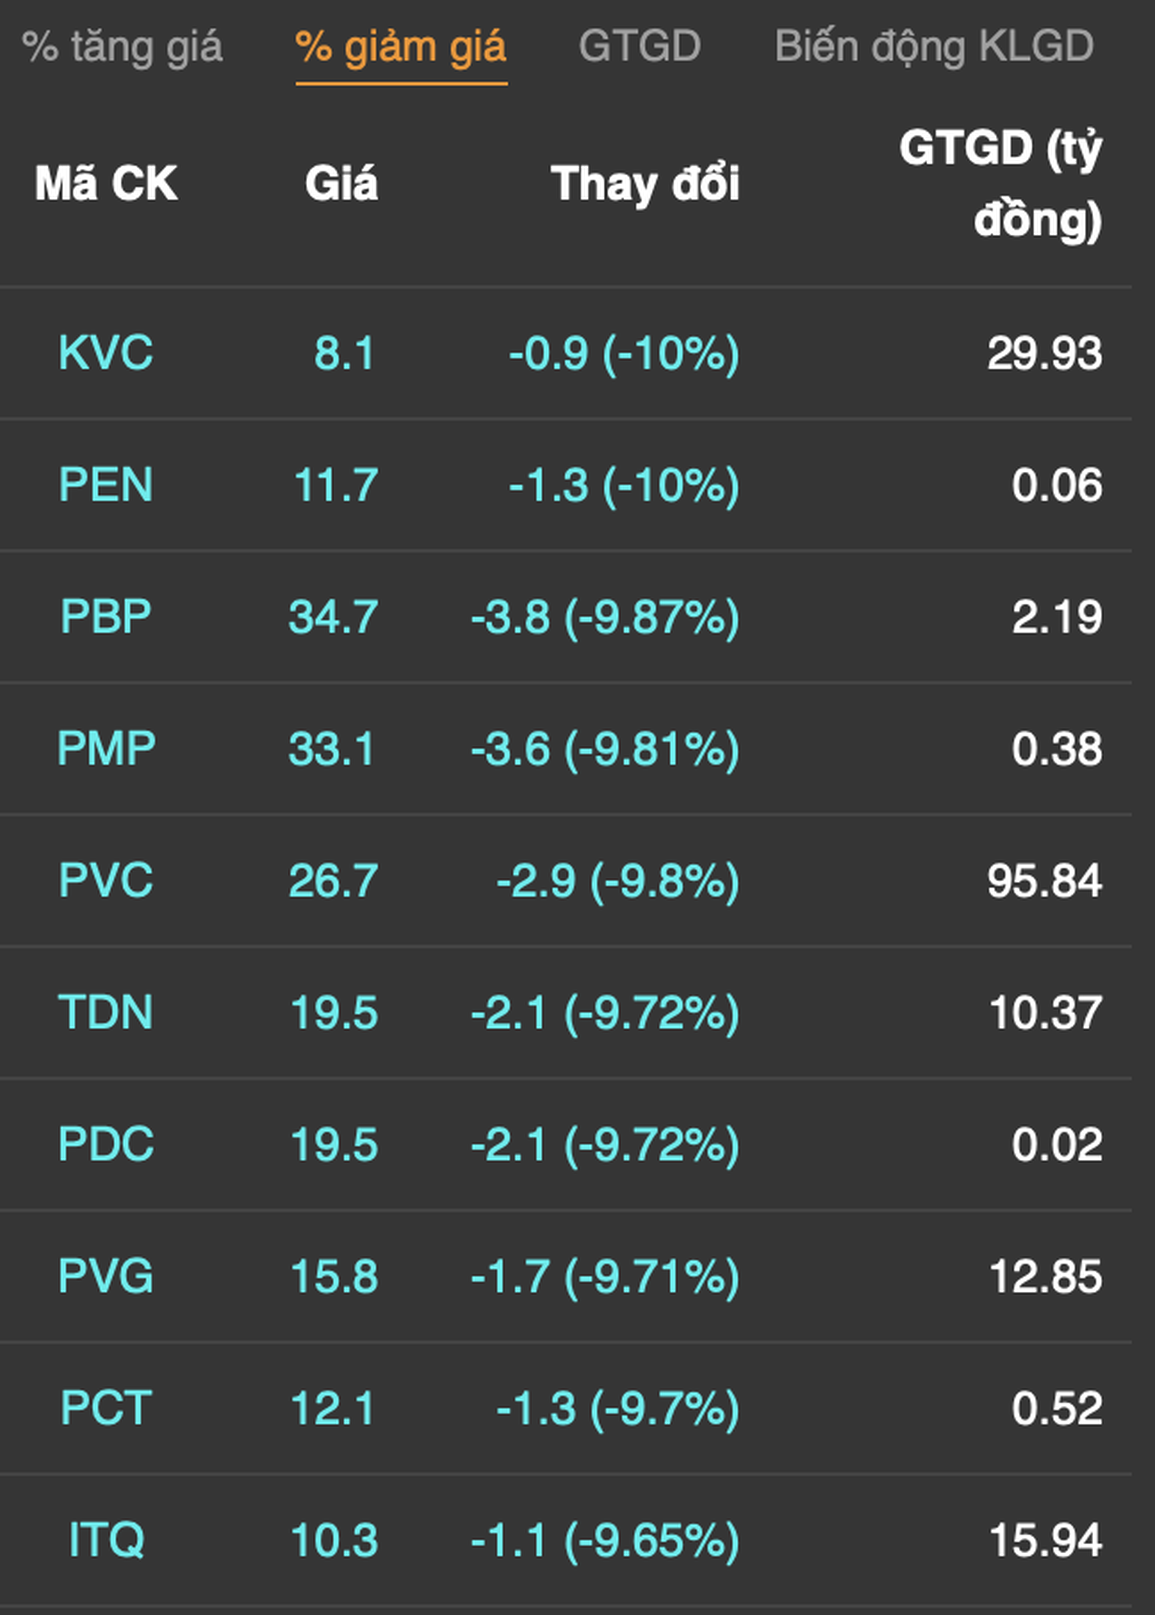The width and height of the screenshot is (1155, 1615).
Task: Open the PCT stock ticker
Action: 106,1409
